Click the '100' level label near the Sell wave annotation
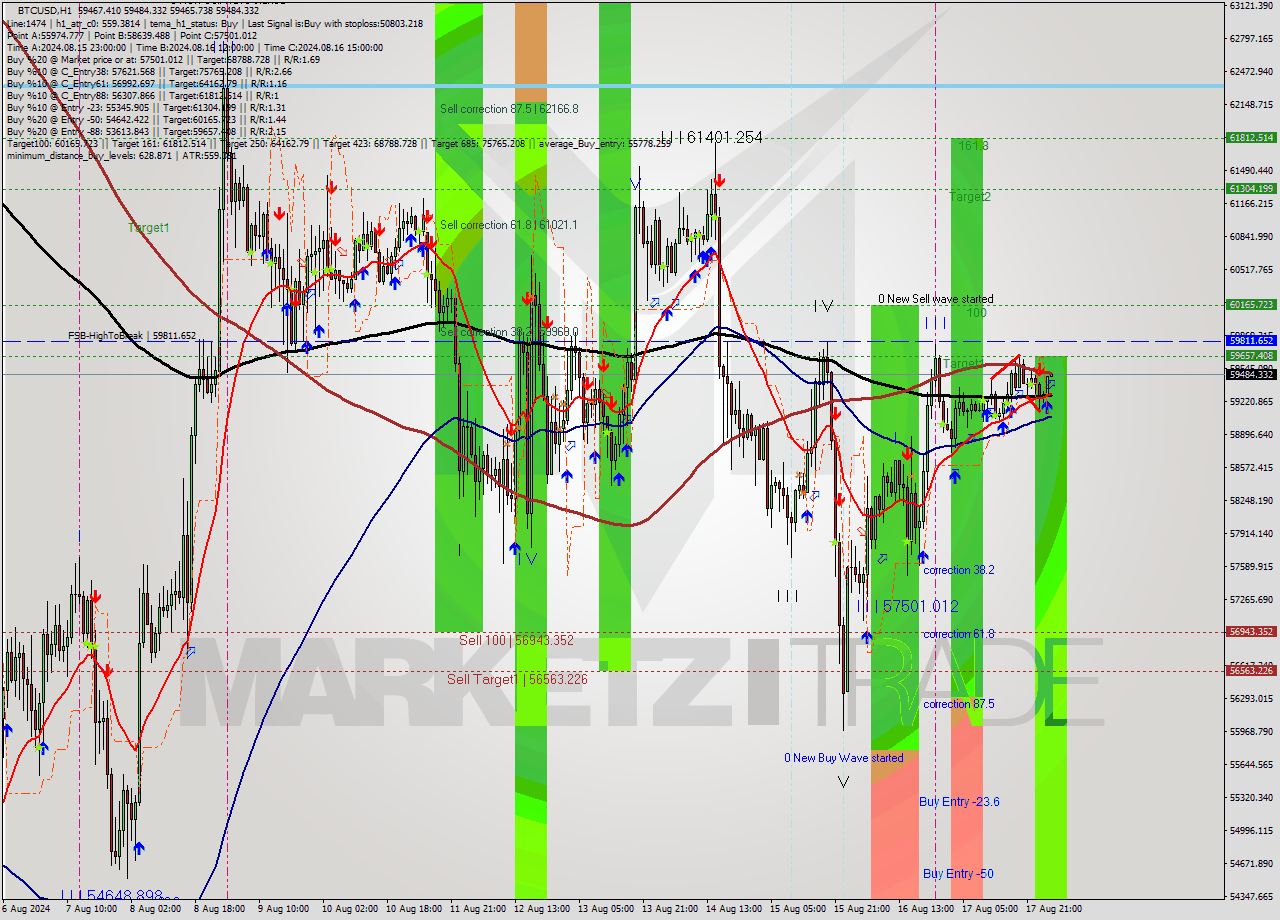 click(x=977, y=313)
